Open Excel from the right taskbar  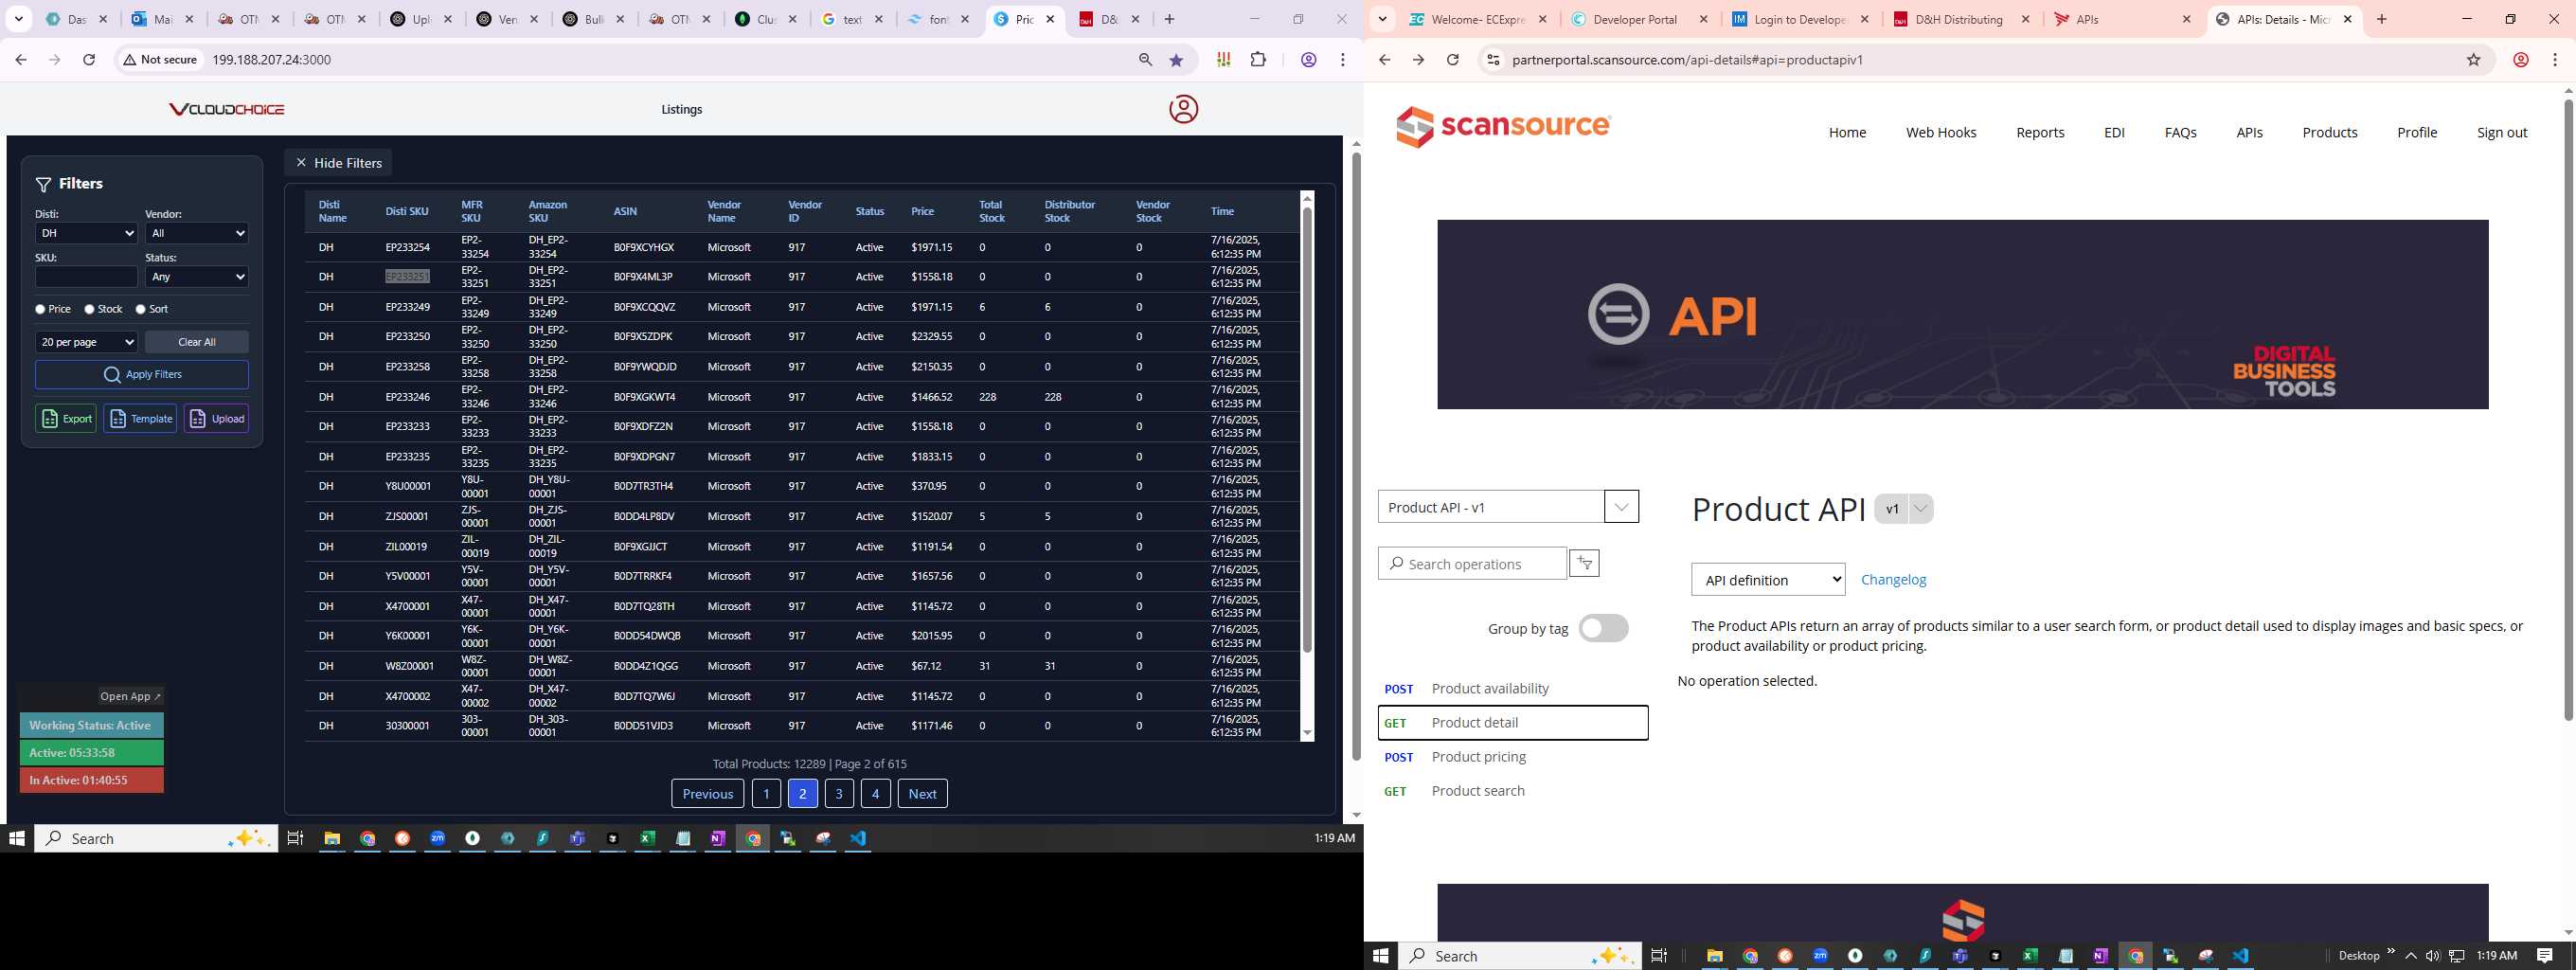click(2030, 956)
